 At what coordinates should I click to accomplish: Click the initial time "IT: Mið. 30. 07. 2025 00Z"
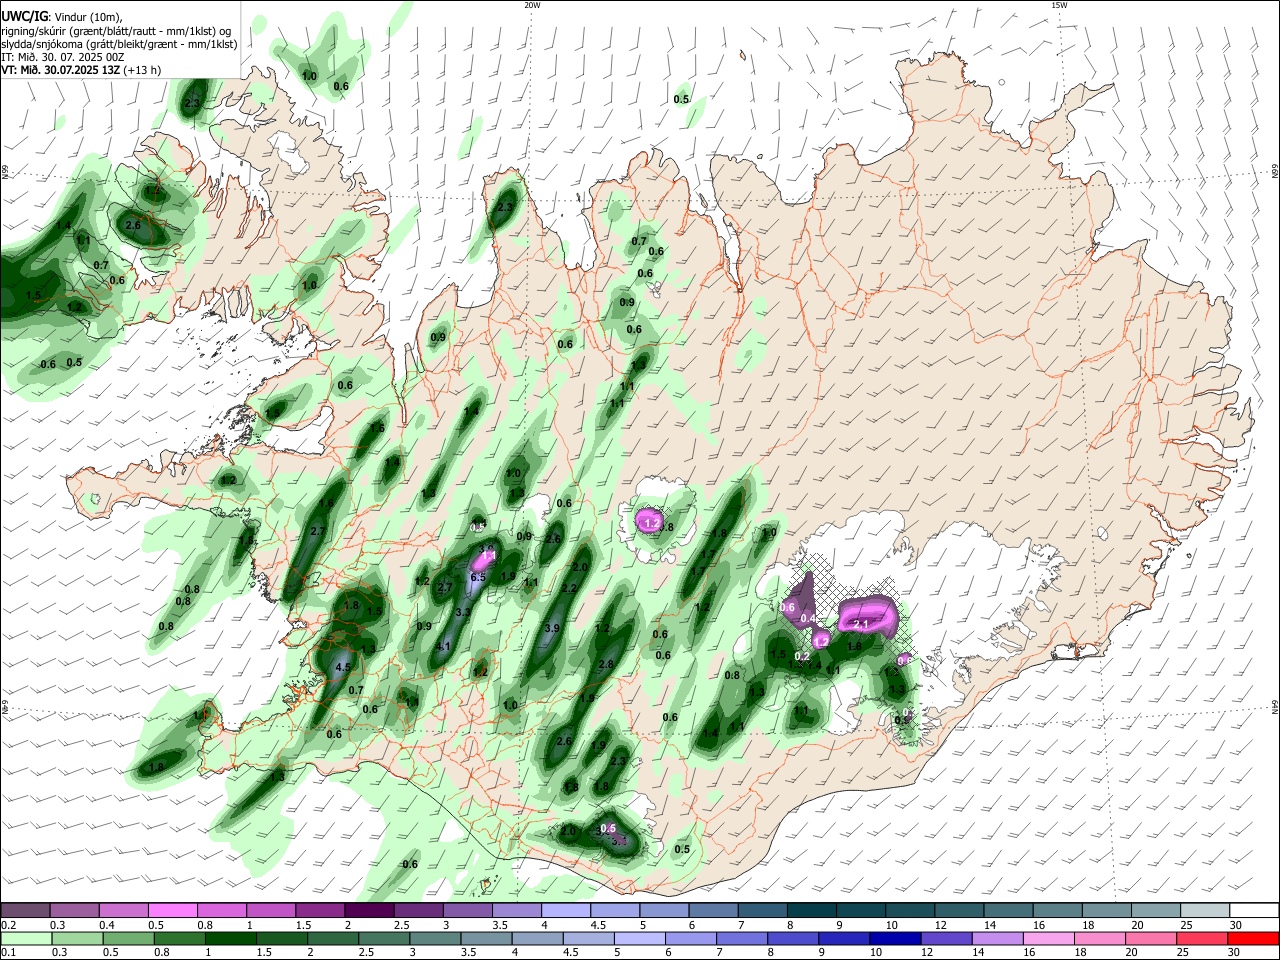coord(62,57)
